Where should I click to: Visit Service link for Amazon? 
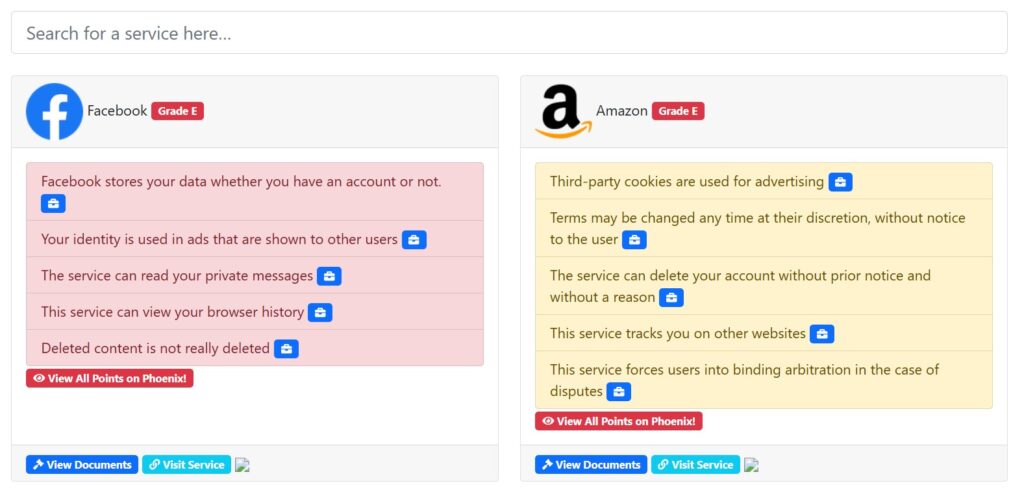[x=696, y=465]
